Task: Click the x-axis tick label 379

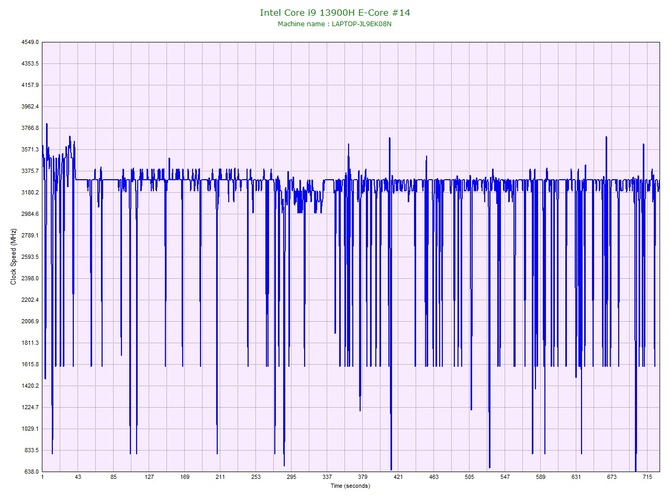Action: pyautogui.click(x=362, y=477)
